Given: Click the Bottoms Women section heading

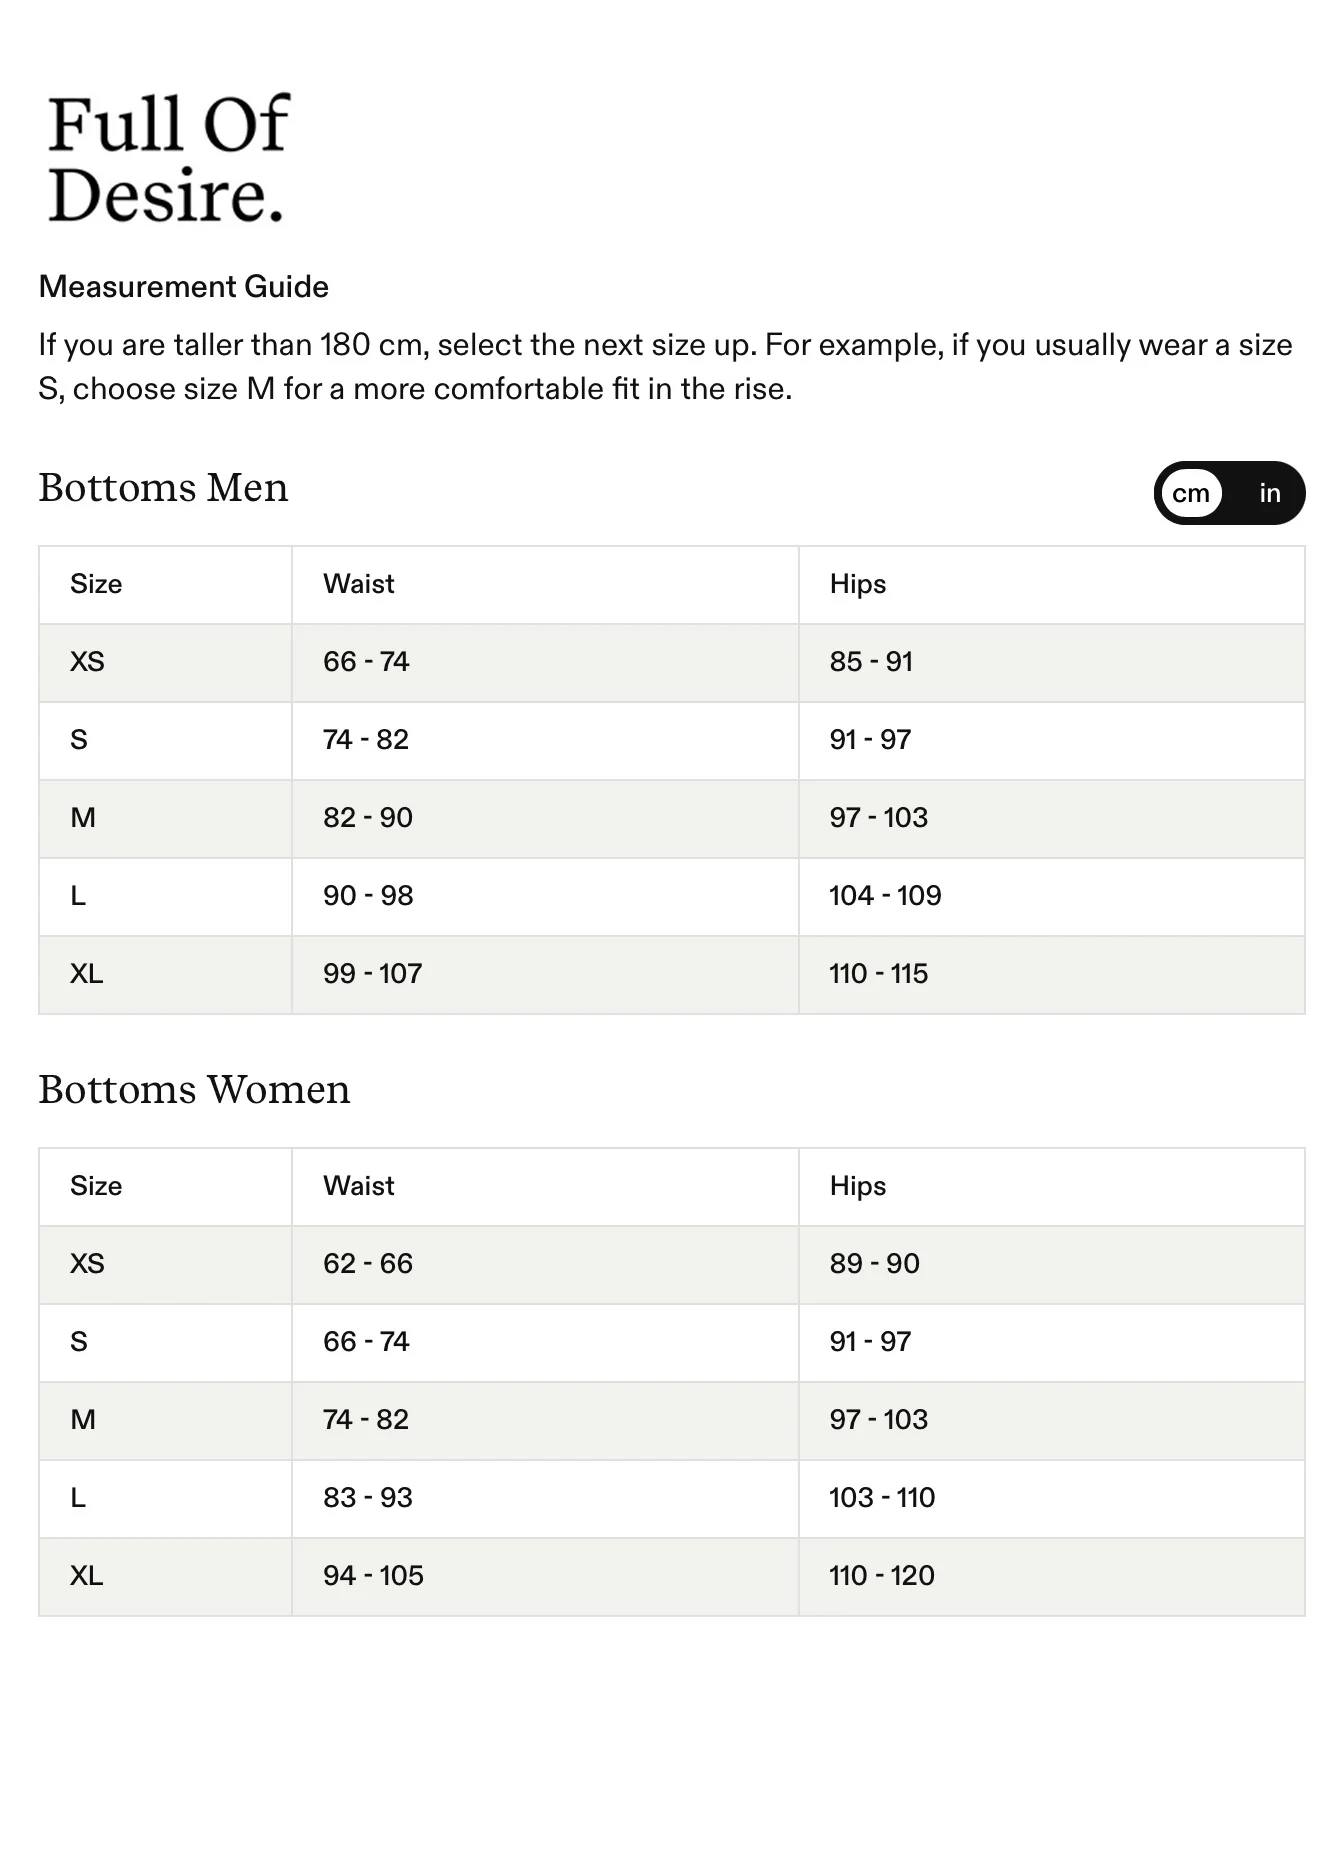Looking at the screenshot, I should point(195,1090).
